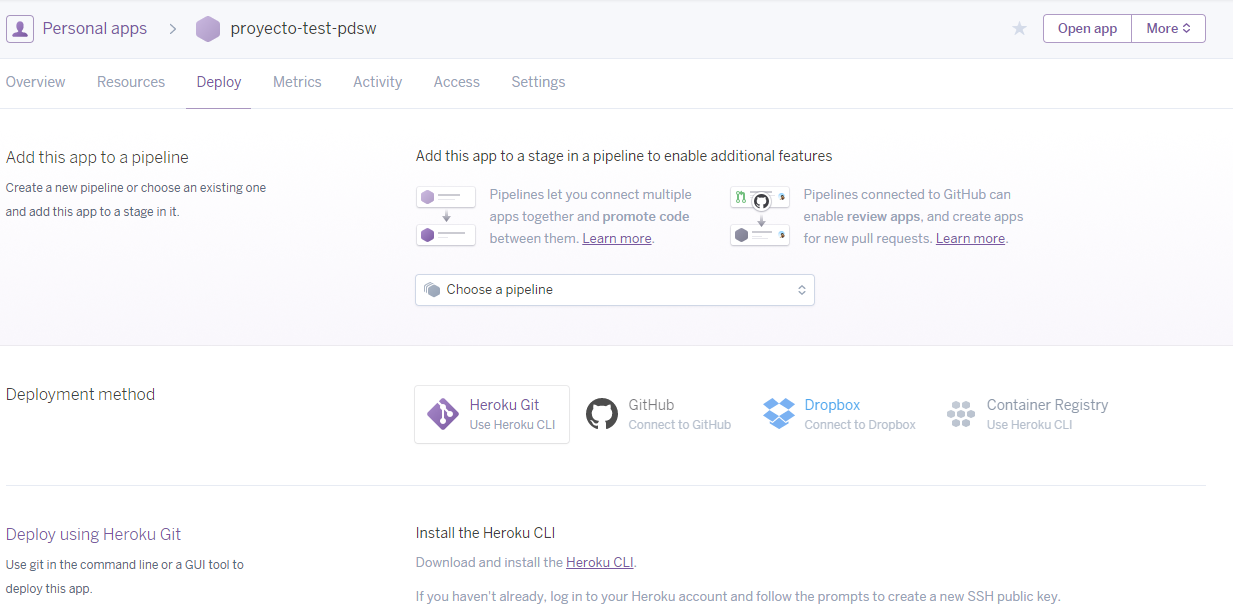
Task: Click the Heroku Git logo icon
Action: (x=443, y=414)
